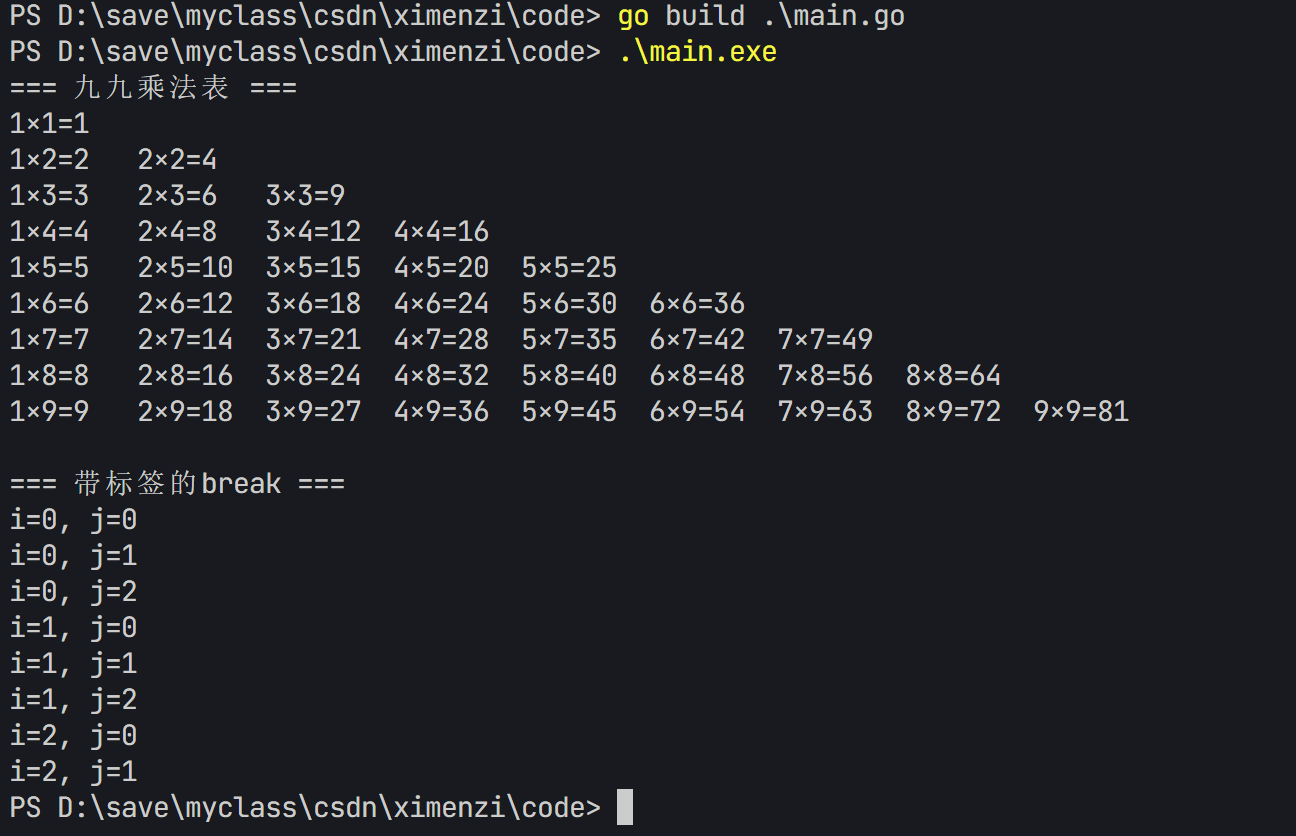Click the '2×2=4' output entry
This screenshot has width=1296, height=836.
[x=177, y=160]
